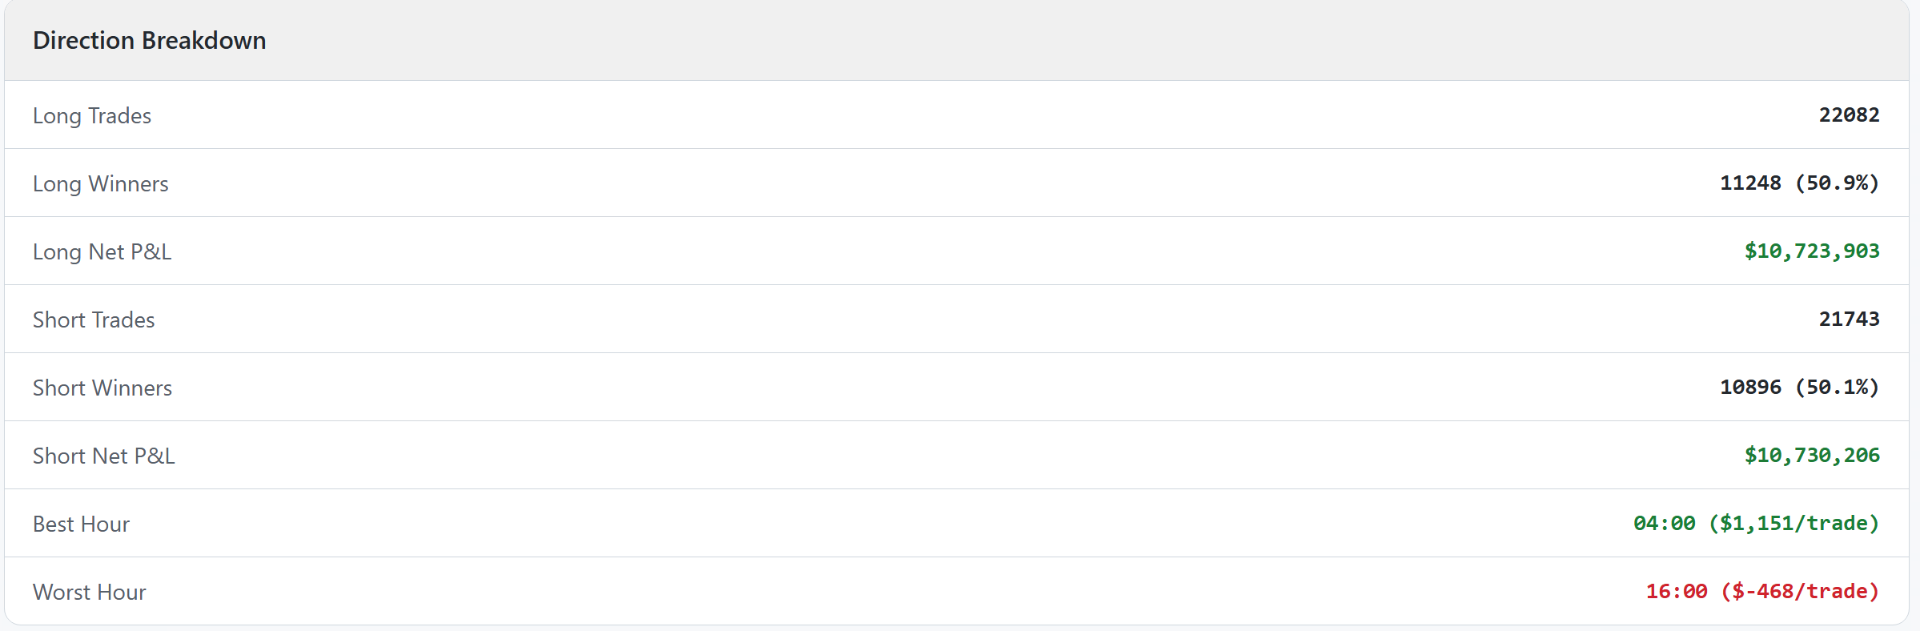Click the 11248 long winners count

pyautogui.click(x=1750, y=183)
